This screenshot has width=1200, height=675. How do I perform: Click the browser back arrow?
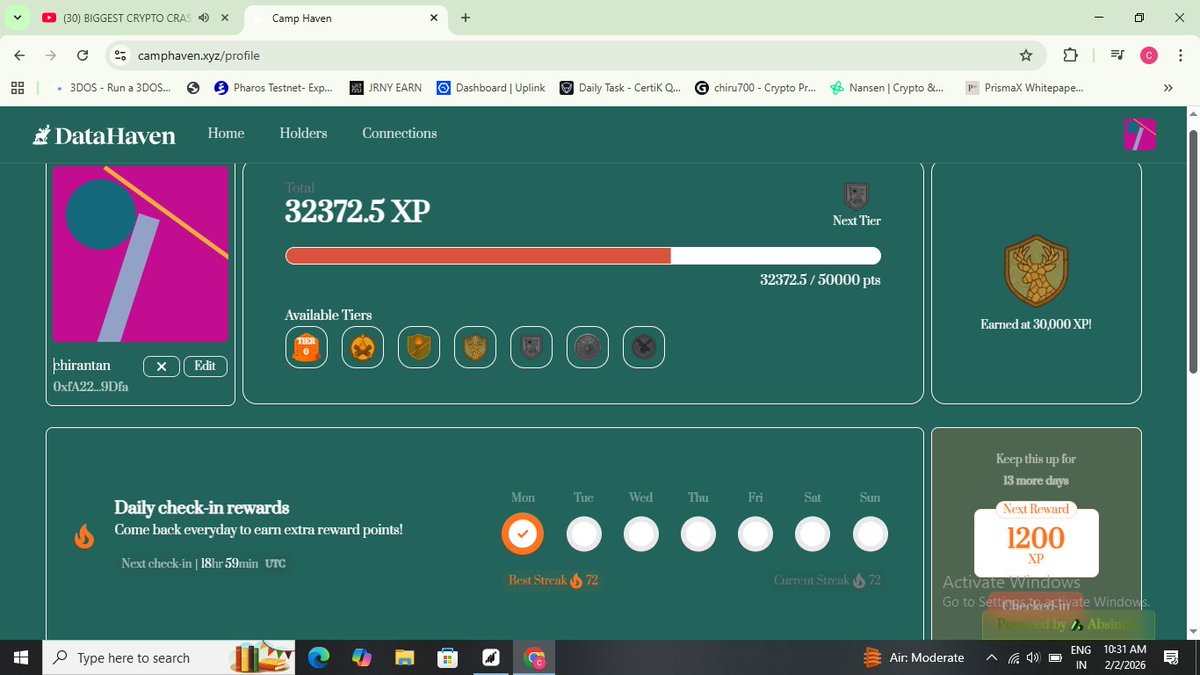point(20,55)
